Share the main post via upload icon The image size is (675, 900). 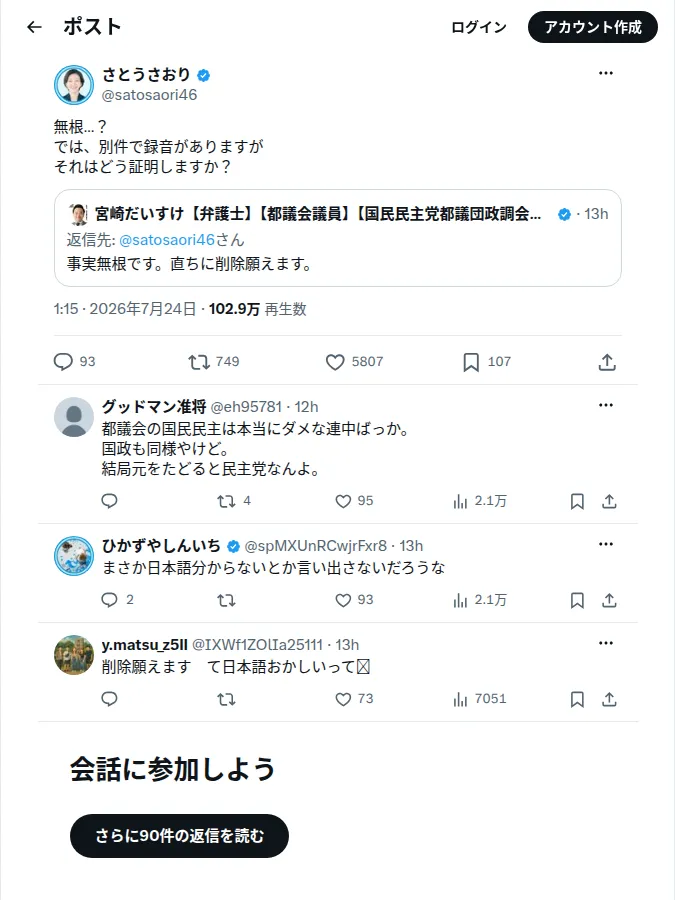click(607, 362)
